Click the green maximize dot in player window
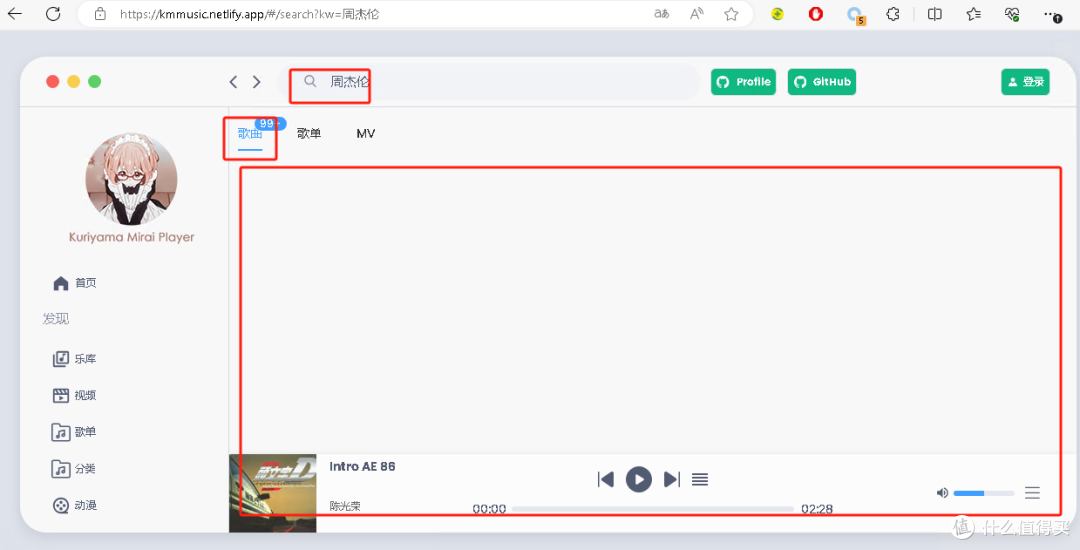This screenshot has width=1080, height=550. pyautogui.click(x=94, y=81)
